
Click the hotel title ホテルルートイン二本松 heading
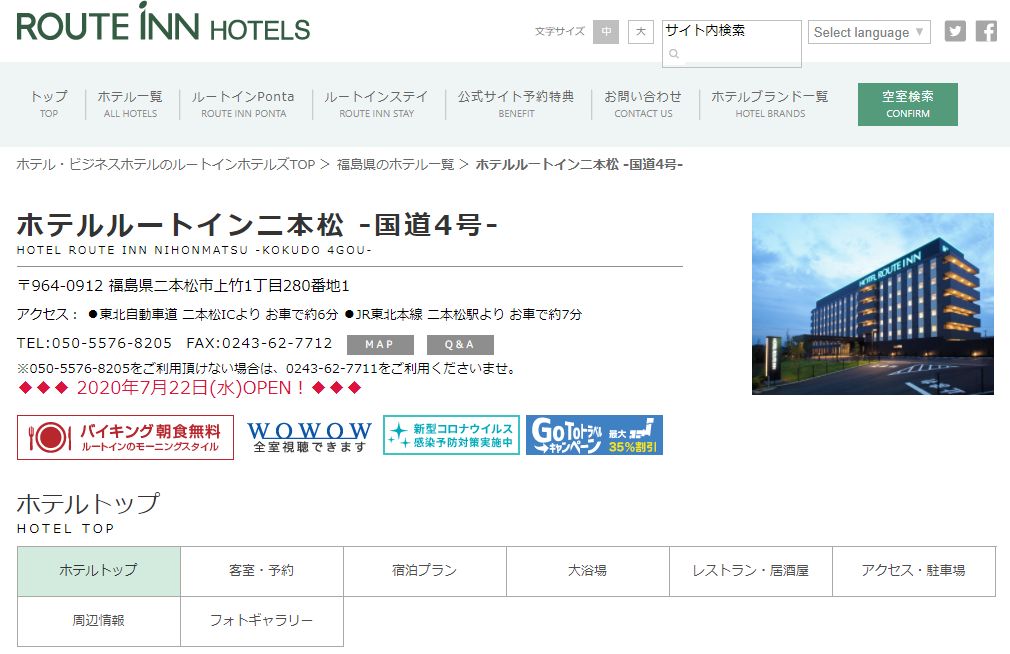click(x=258, y=226)
